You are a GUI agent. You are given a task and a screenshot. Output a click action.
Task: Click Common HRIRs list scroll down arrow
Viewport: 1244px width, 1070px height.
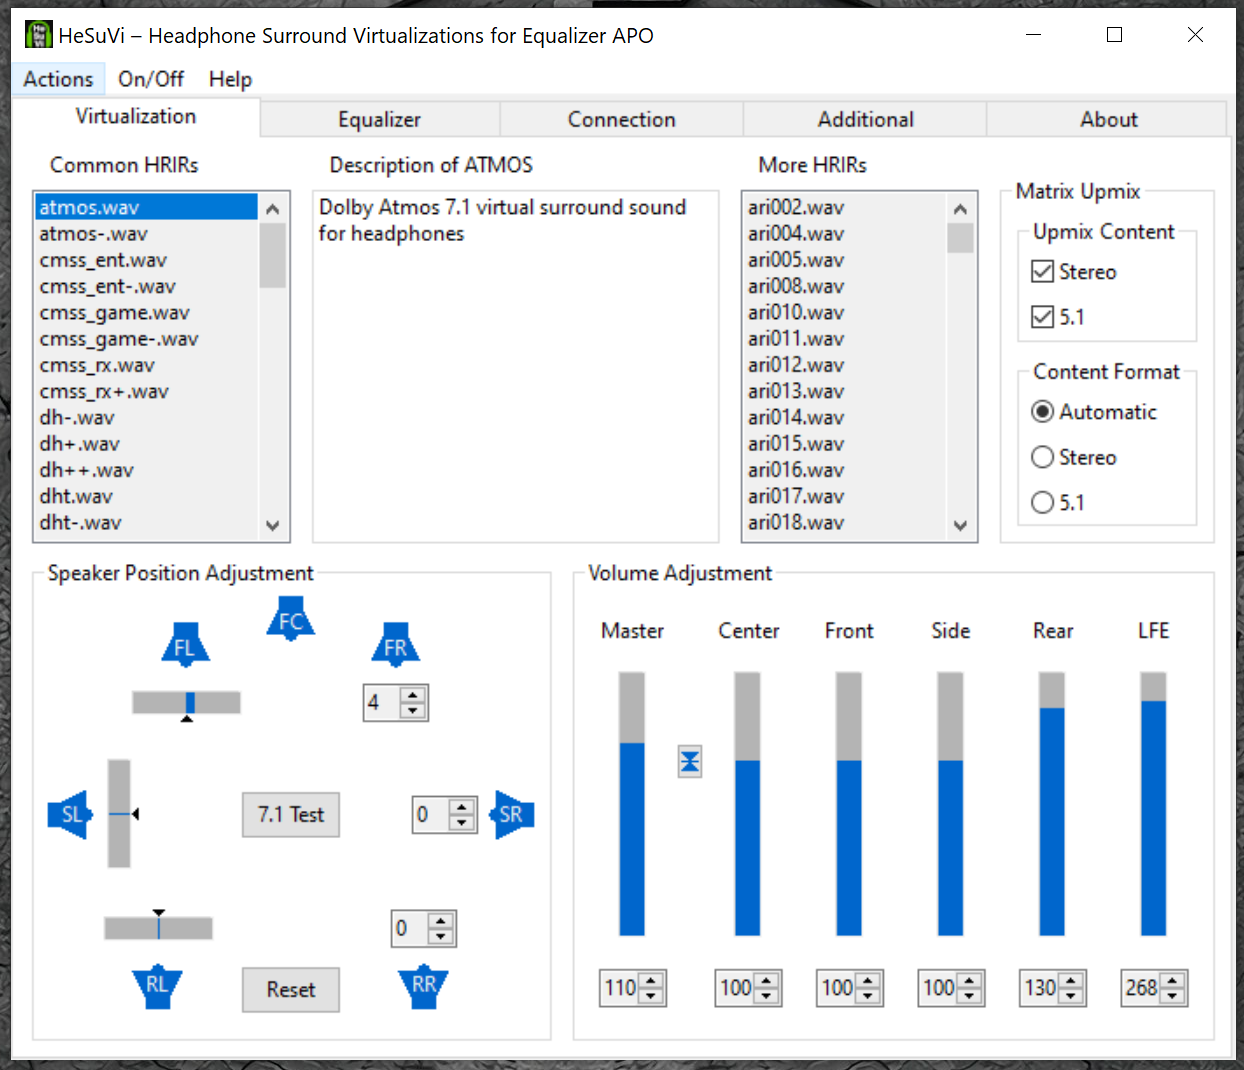point(272,525)
